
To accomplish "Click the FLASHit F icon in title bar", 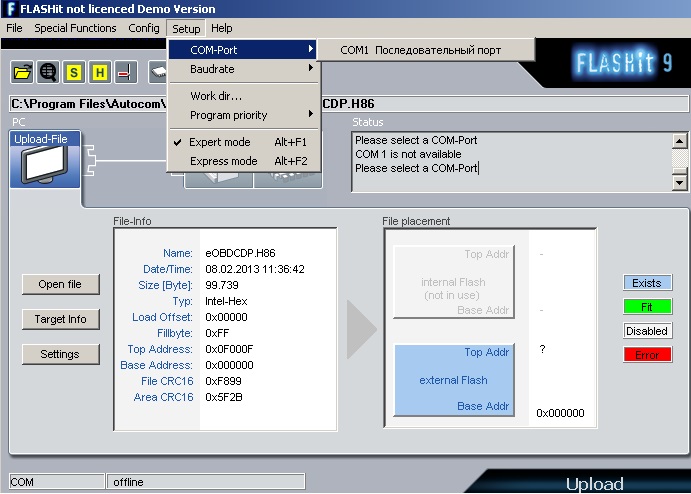I will pos(11,9).
